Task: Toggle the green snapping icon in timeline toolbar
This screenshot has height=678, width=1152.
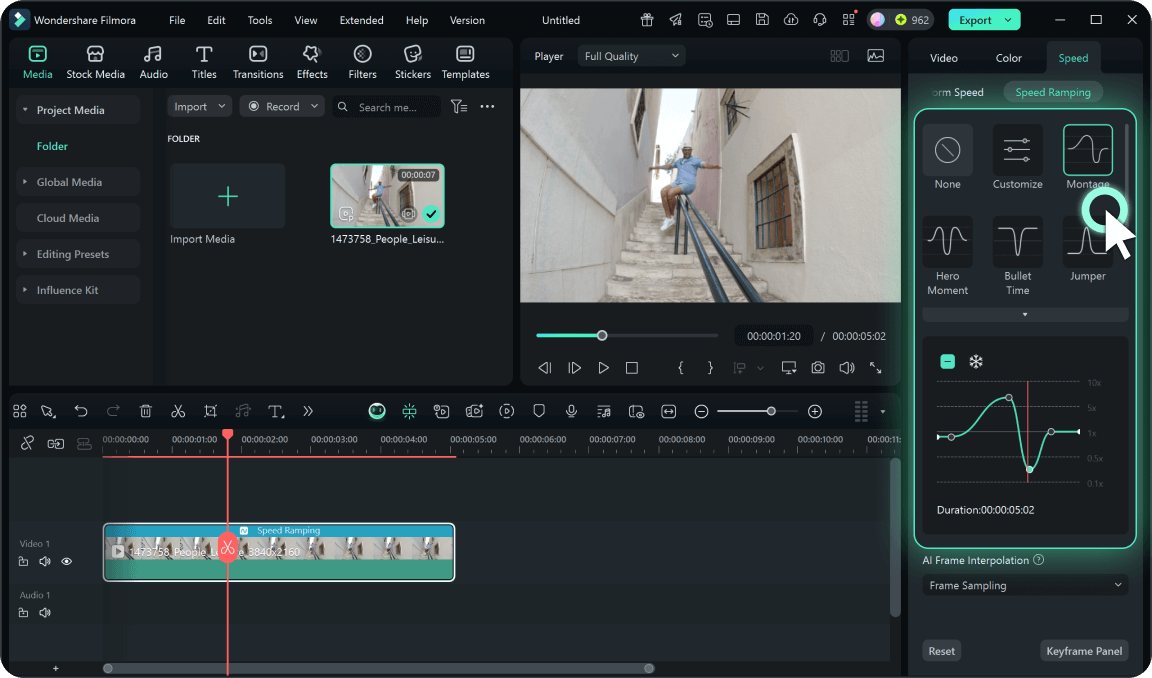Action: 409,411
